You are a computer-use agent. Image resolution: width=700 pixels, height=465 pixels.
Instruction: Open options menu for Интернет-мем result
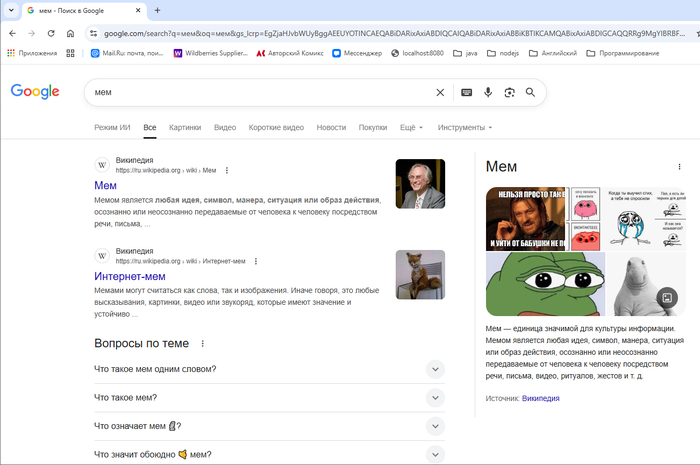coord(256,262)
